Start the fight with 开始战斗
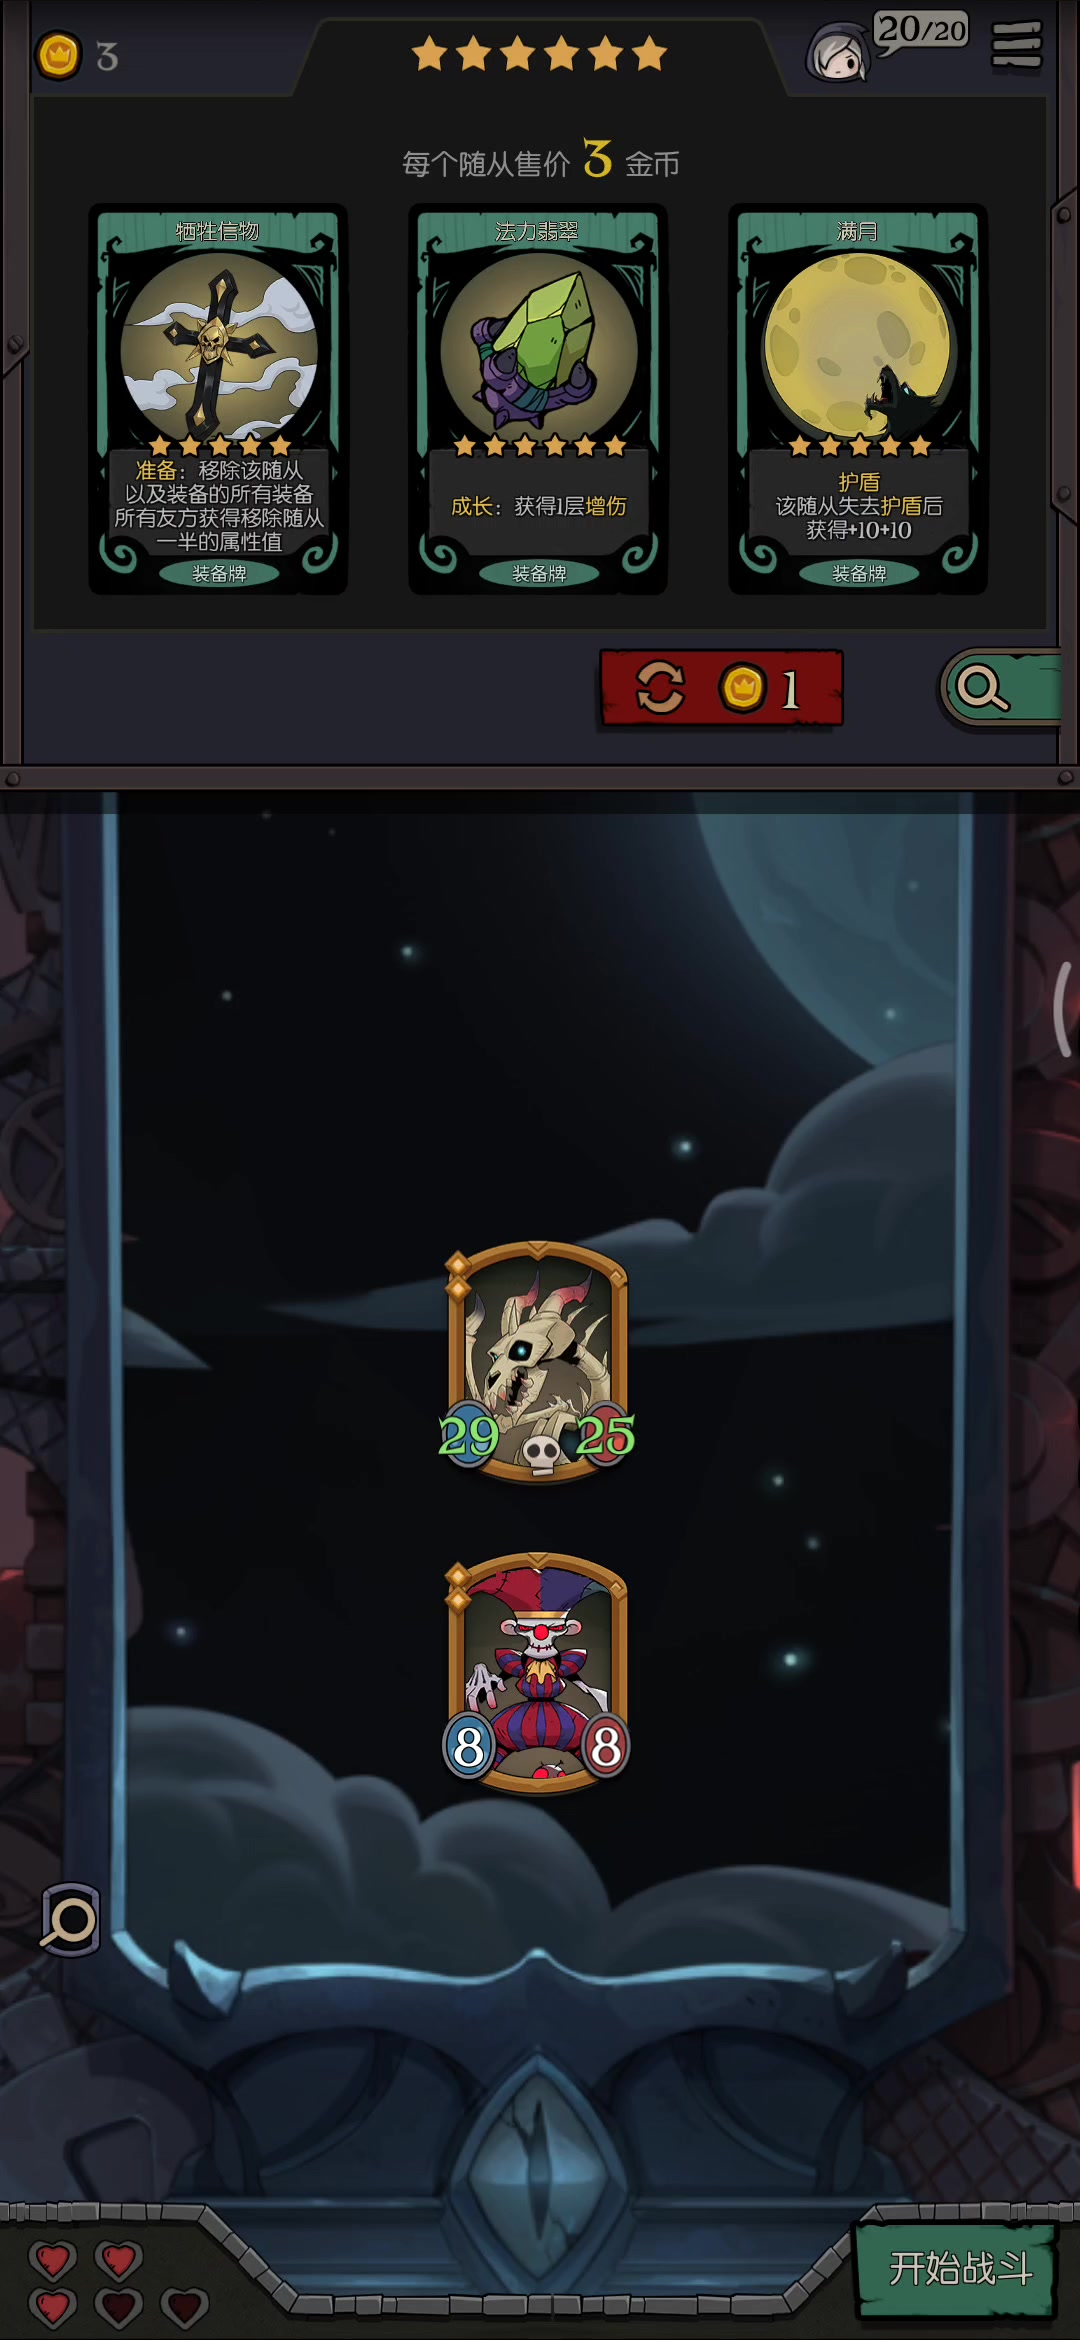This screenshot has width=1080, height=2340. (958, 2267)
